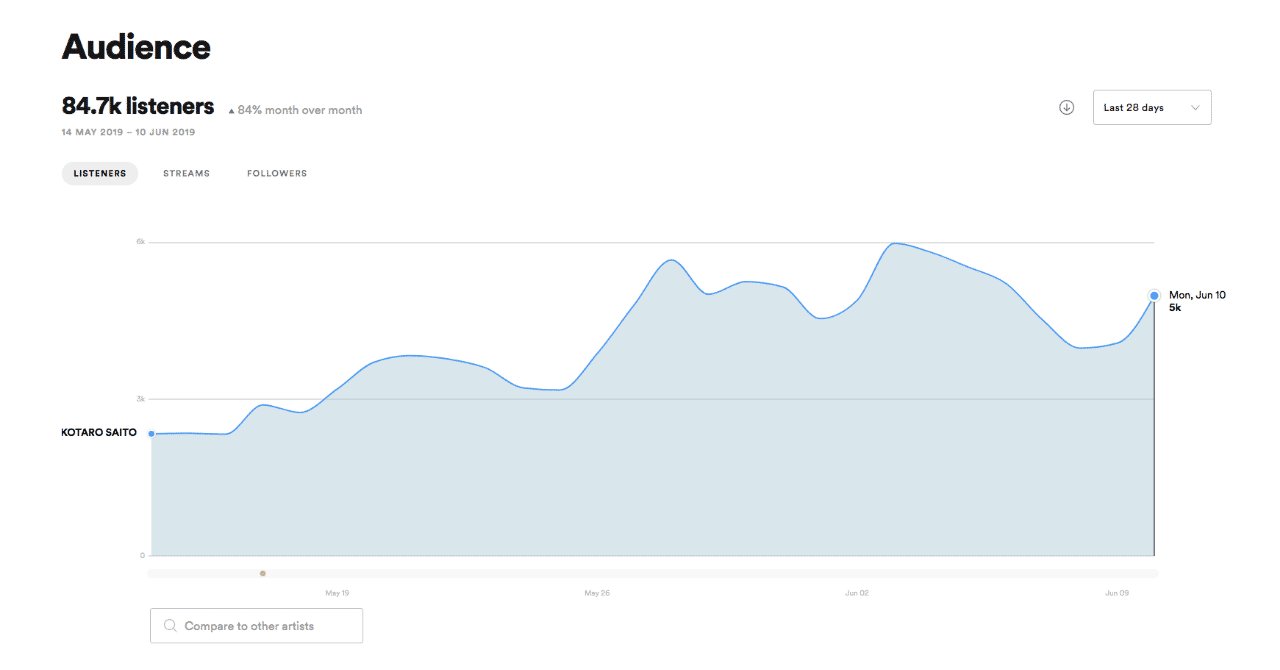Select the starting data point next to KOTARO SAITO

click(x=151, y=434)
